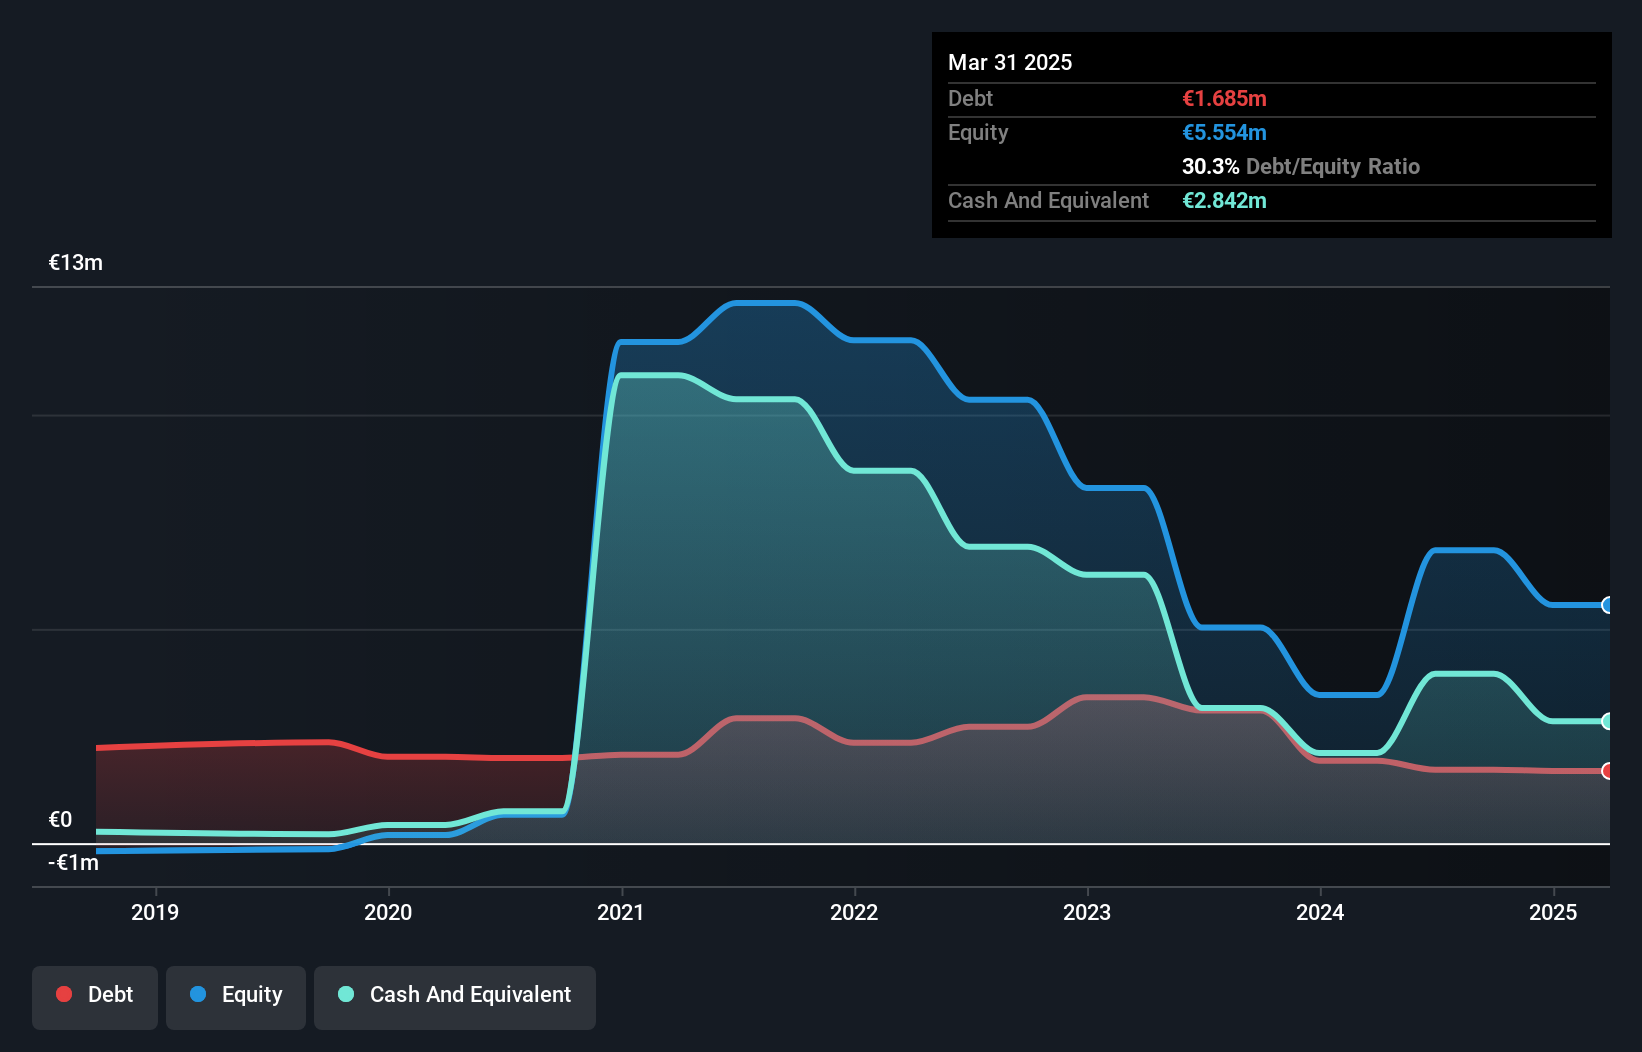Select the blue equity endpoint marker on the chart

coord(1607,605)
